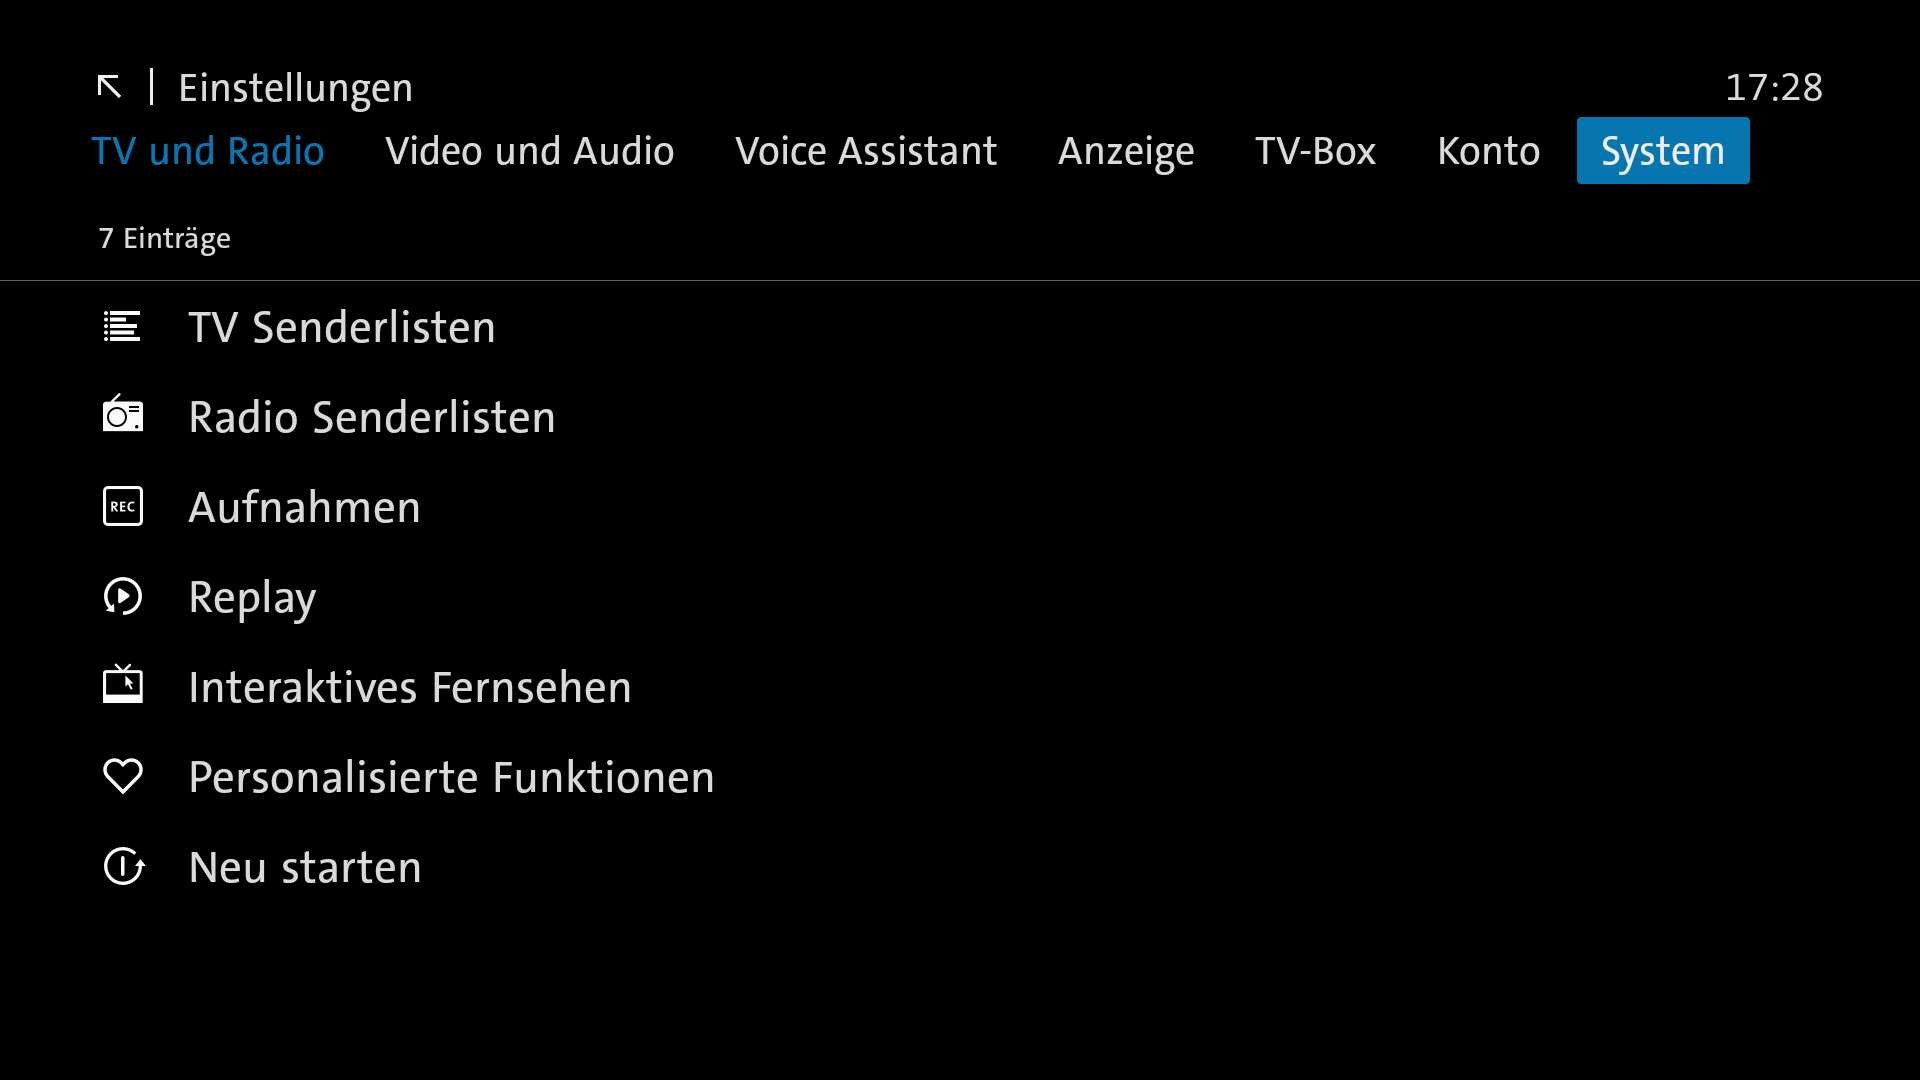Viewport: 1920px width, 1080px height.
Task: Select the Voice Assistant tab
Action: (x=865, y=151)
